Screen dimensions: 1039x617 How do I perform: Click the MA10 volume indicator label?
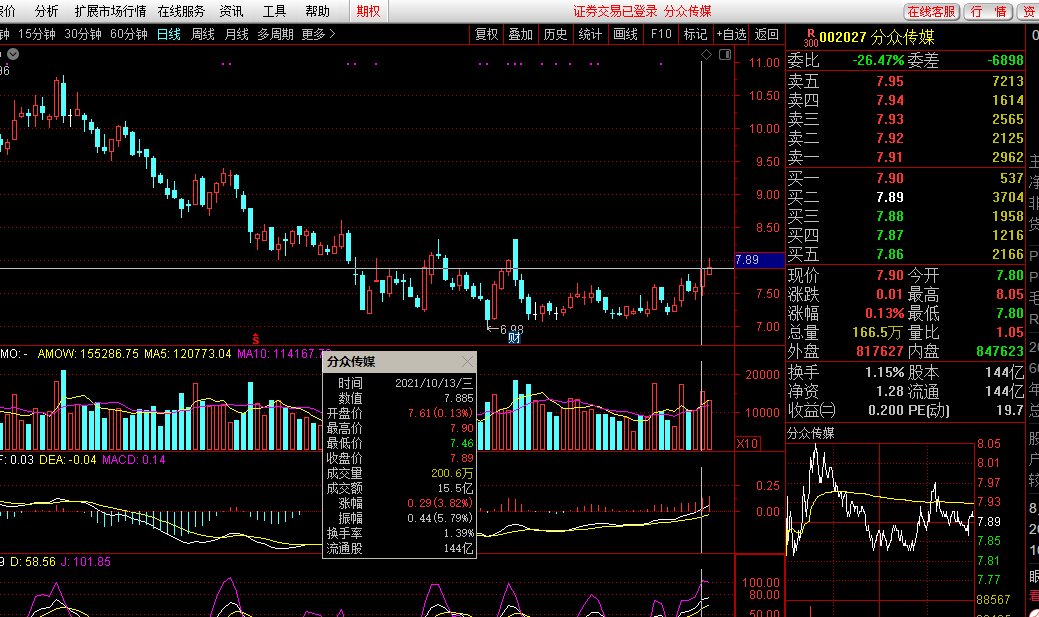tap(284, 354)
